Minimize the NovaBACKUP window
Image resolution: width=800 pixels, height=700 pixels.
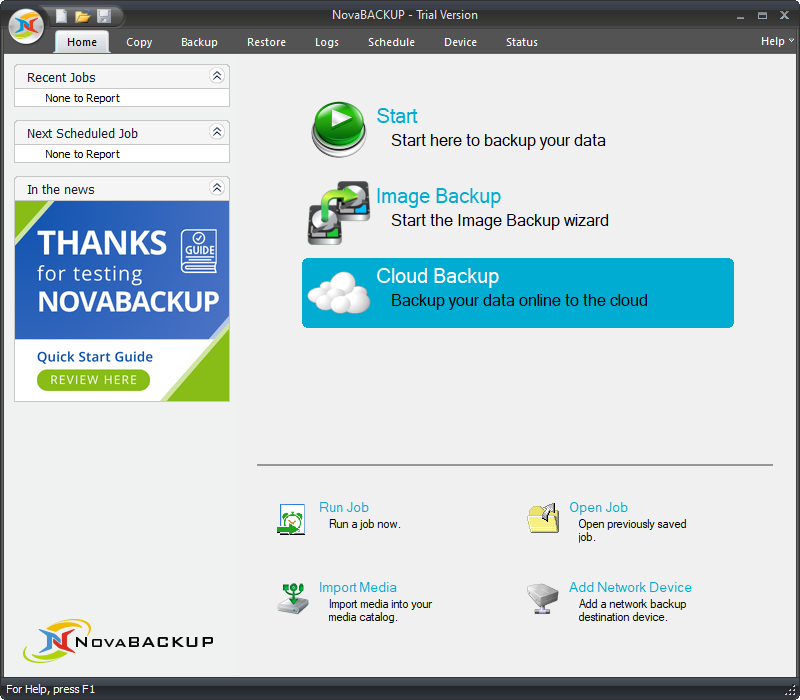(x=740, y=16)
